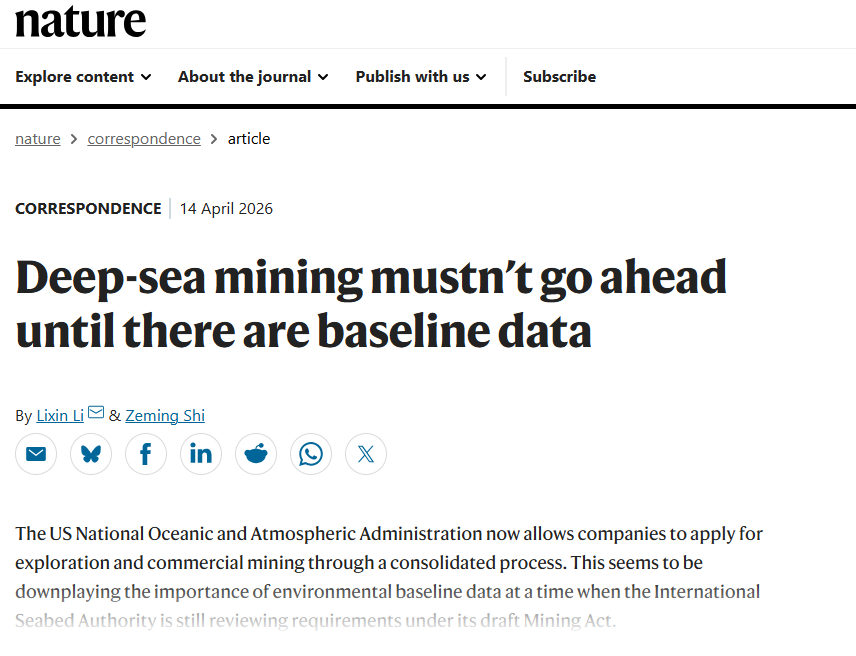Open author Zeming Shi's link
This screenshot has height=656, width=856.
(x=165, y=416)
